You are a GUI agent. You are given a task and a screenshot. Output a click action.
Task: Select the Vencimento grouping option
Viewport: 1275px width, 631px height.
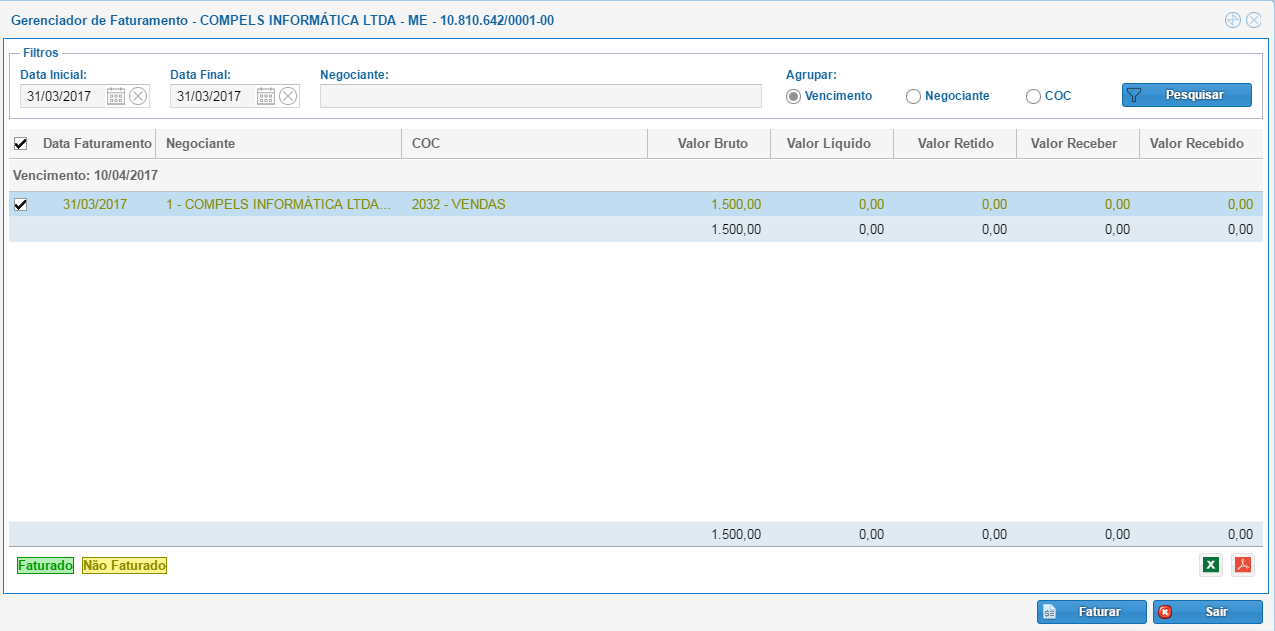click(793, 96)
